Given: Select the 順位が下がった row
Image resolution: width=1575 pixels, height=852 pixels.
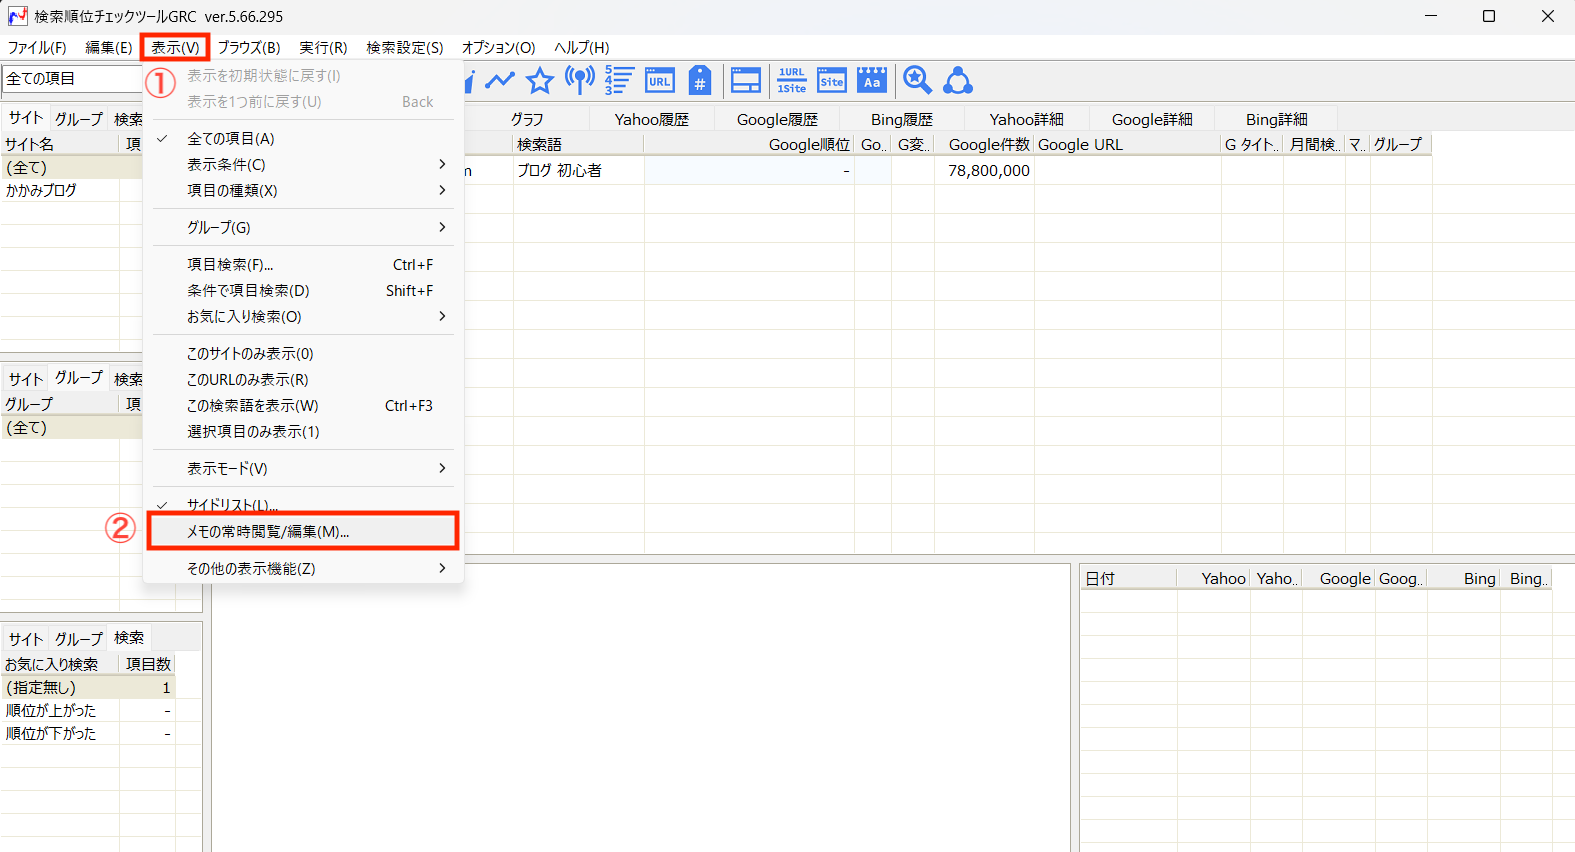Looking at the screenshot, I should tap(88, 733).
